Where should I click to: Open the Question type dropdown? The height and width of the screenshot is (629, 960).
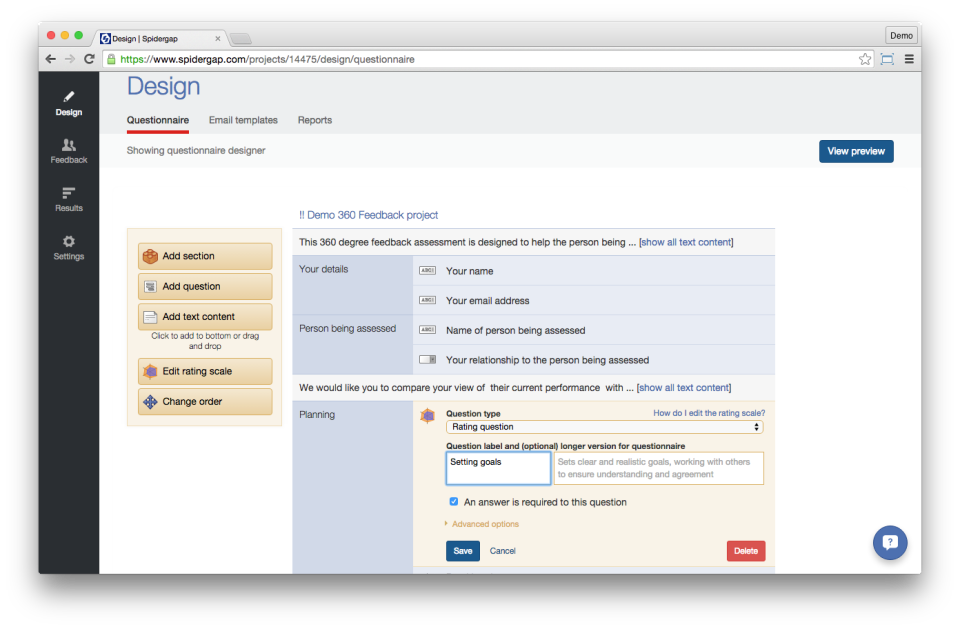pyautogui.click(x=604, y=427)
